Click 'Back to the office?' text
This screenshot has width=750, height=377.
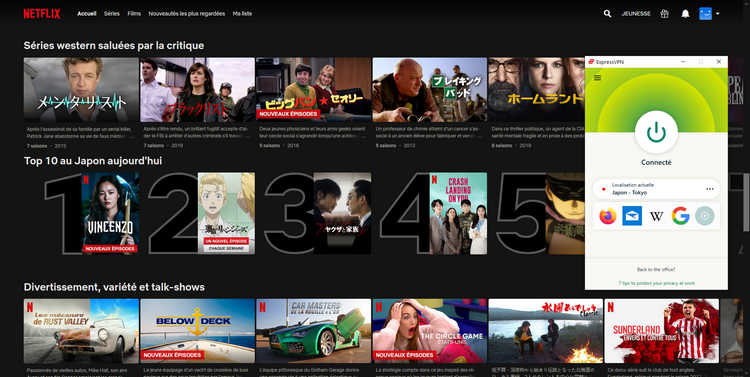(656, 270)
